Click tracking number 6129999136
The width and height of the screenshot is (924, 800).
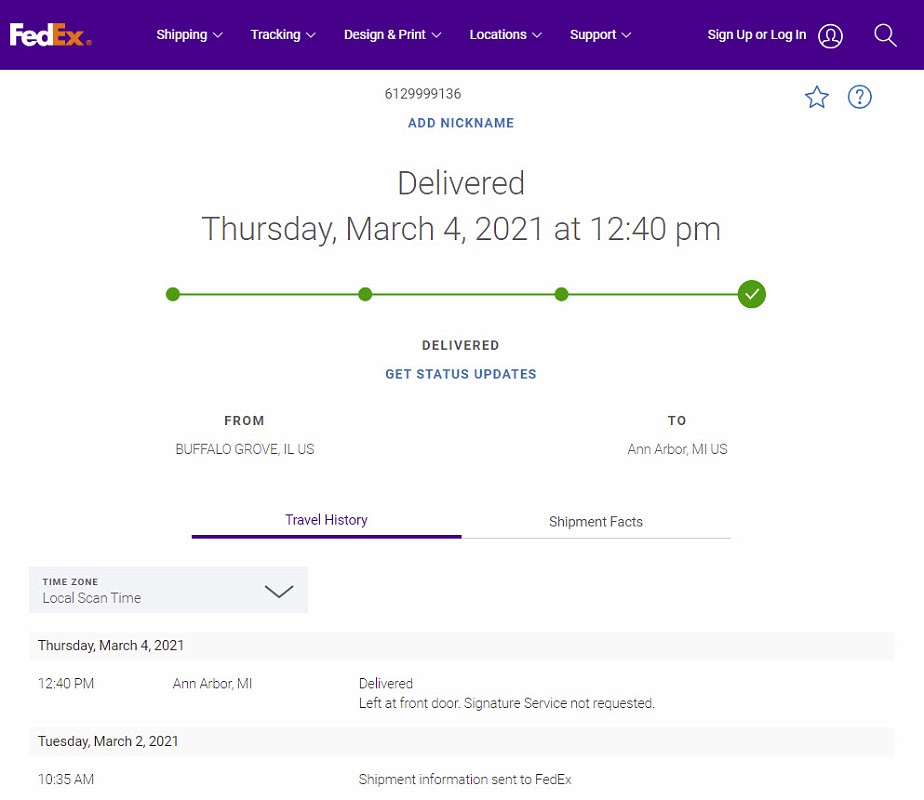point(423,94)
